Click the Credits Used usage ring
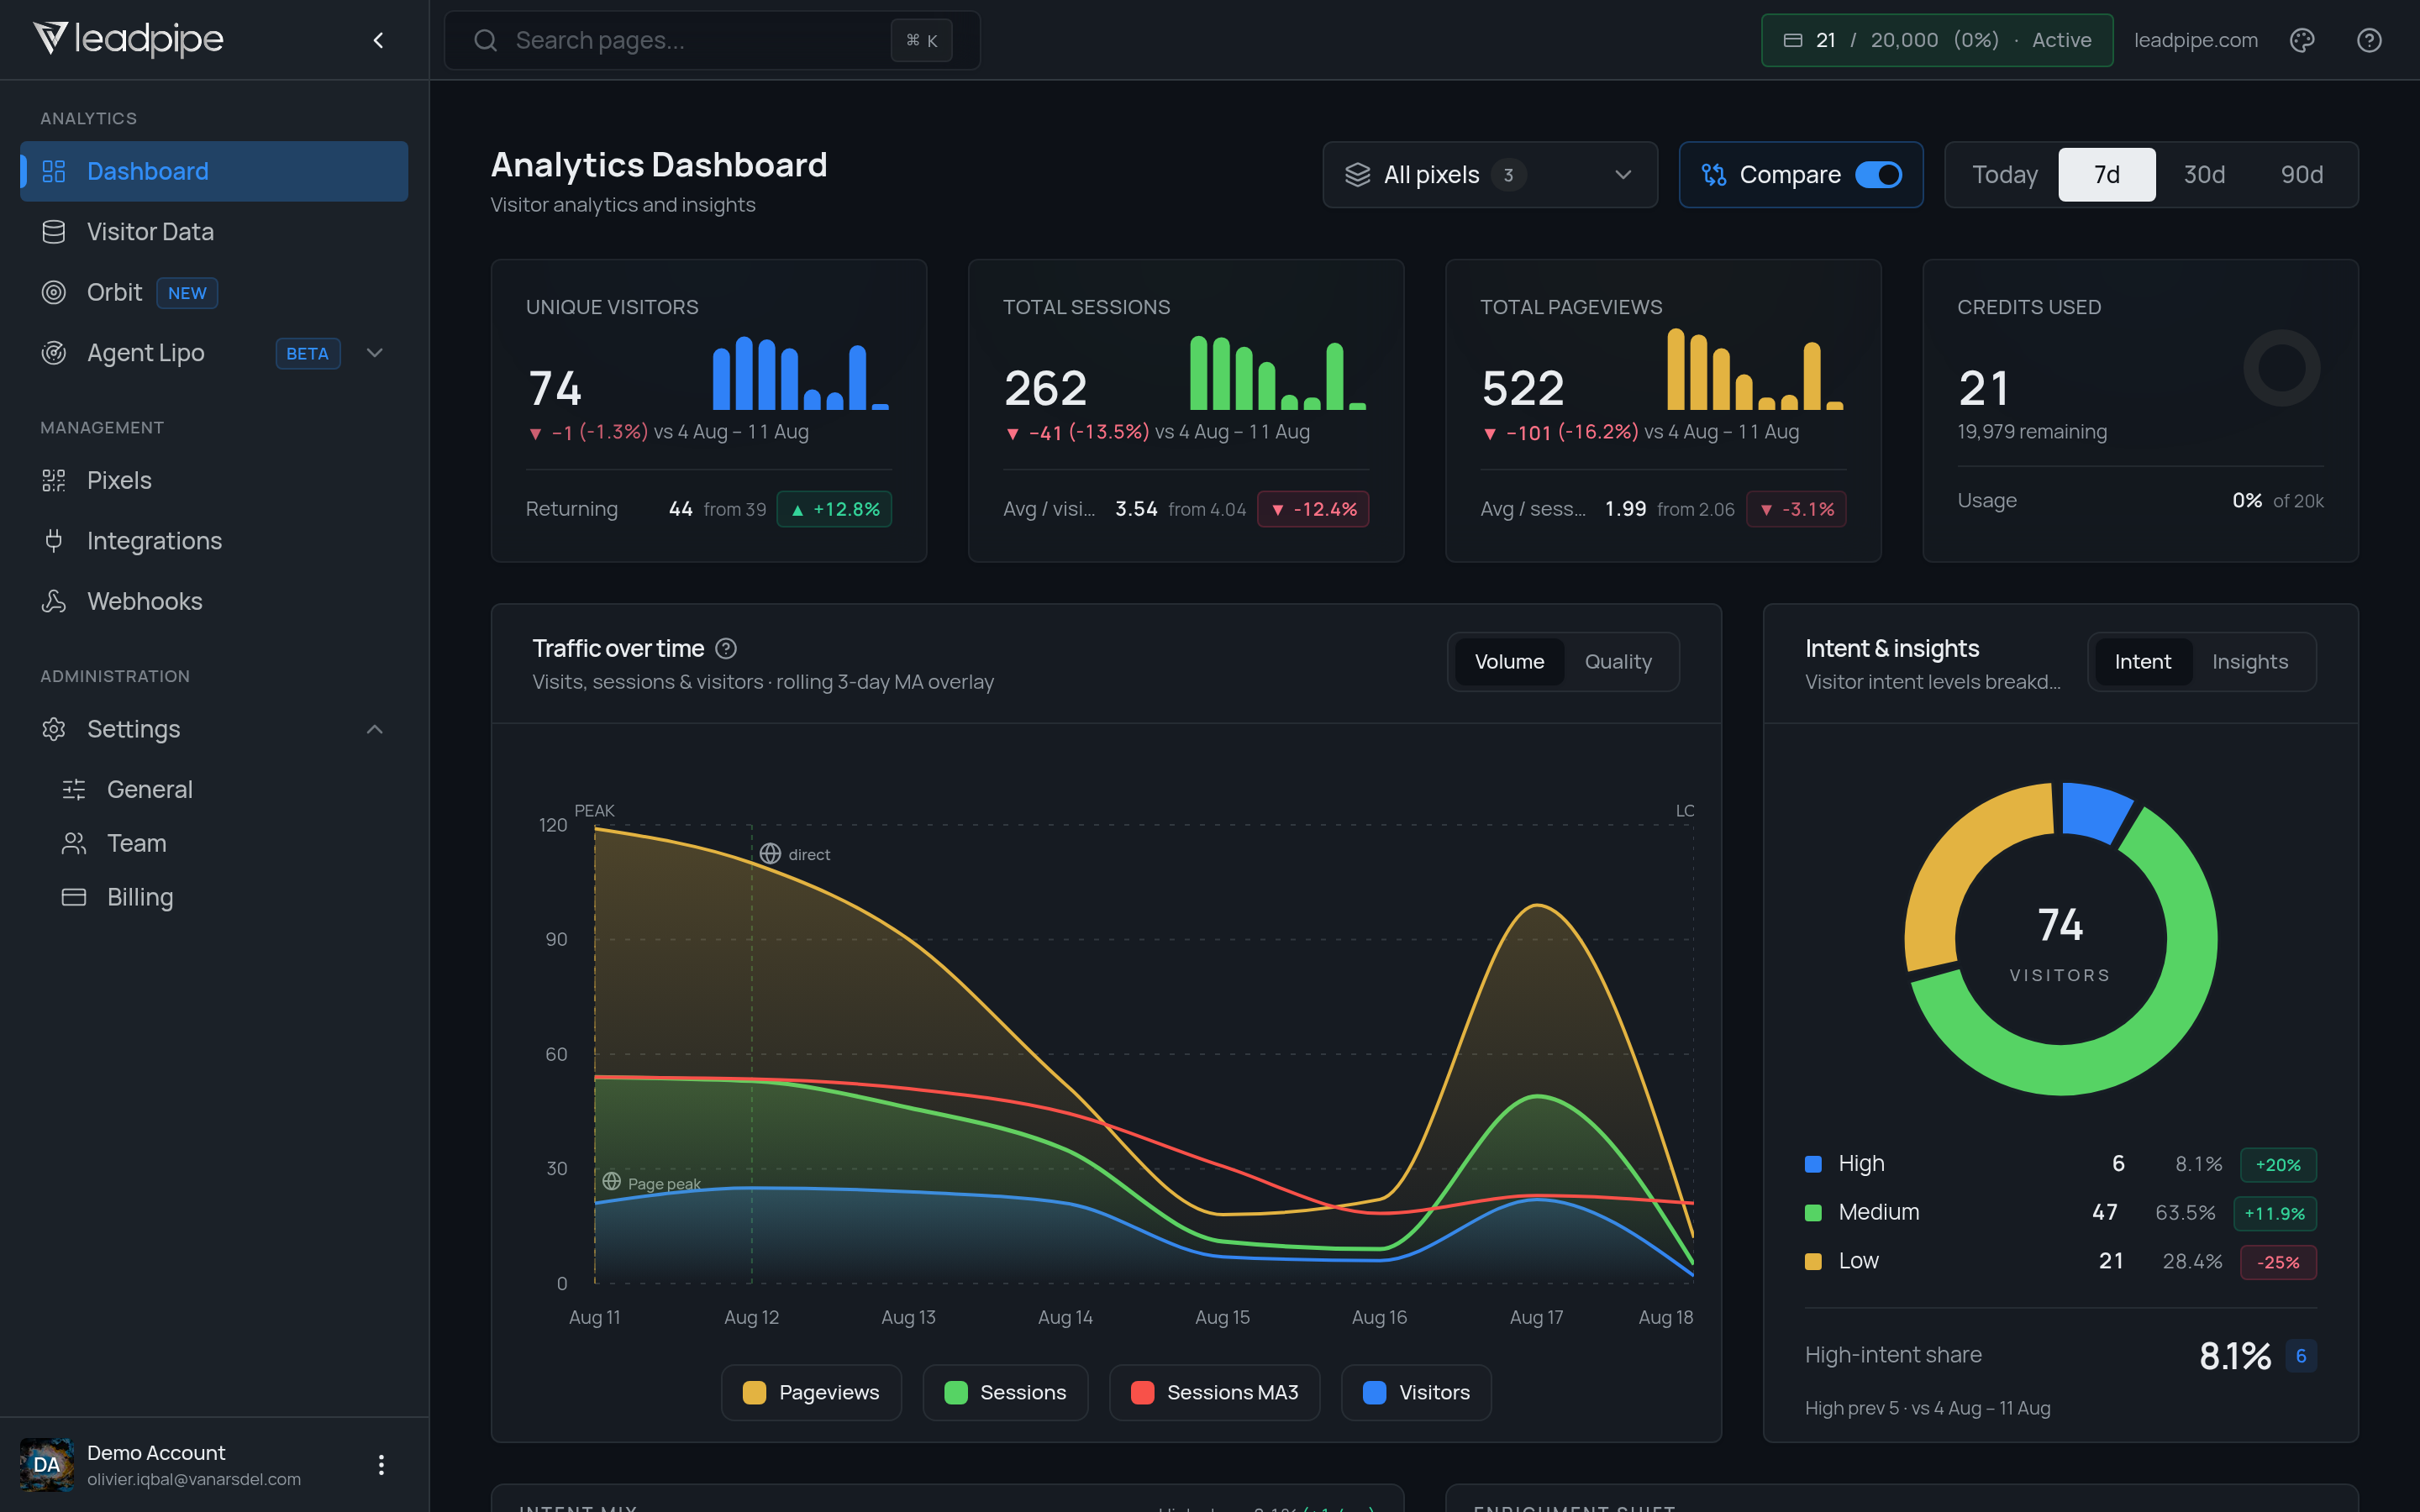The image size is (2420, 1512). [2282, 368]
